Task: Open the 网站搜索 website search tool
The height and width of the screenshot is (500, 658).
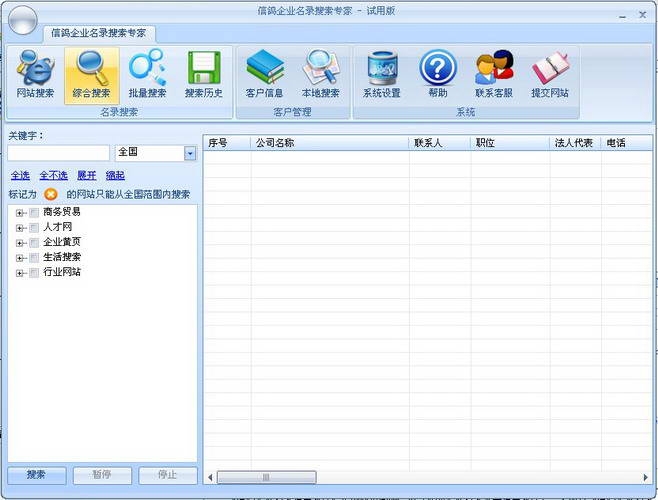Action: [35, 75]
